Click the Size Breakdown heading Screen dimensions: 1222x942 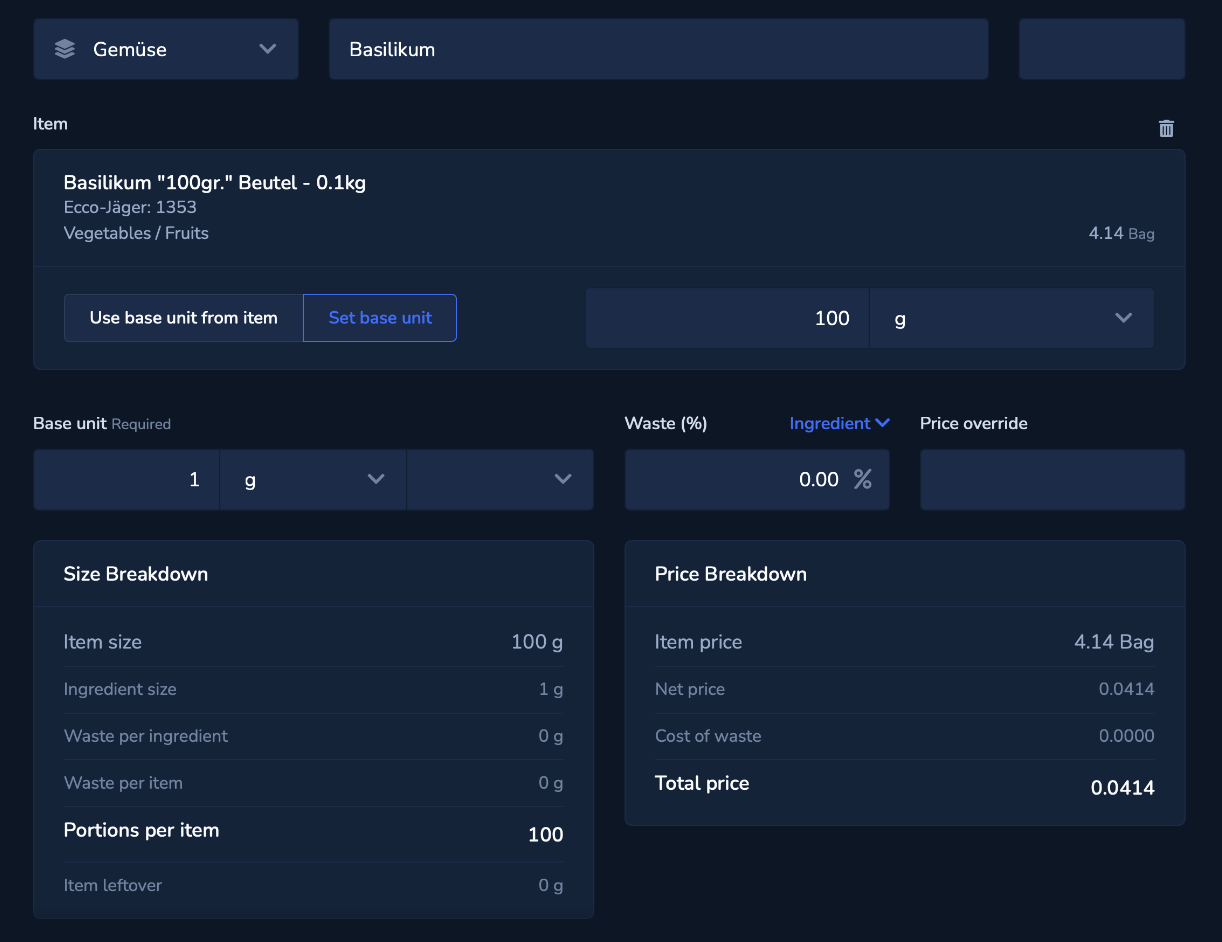(136, 574)
